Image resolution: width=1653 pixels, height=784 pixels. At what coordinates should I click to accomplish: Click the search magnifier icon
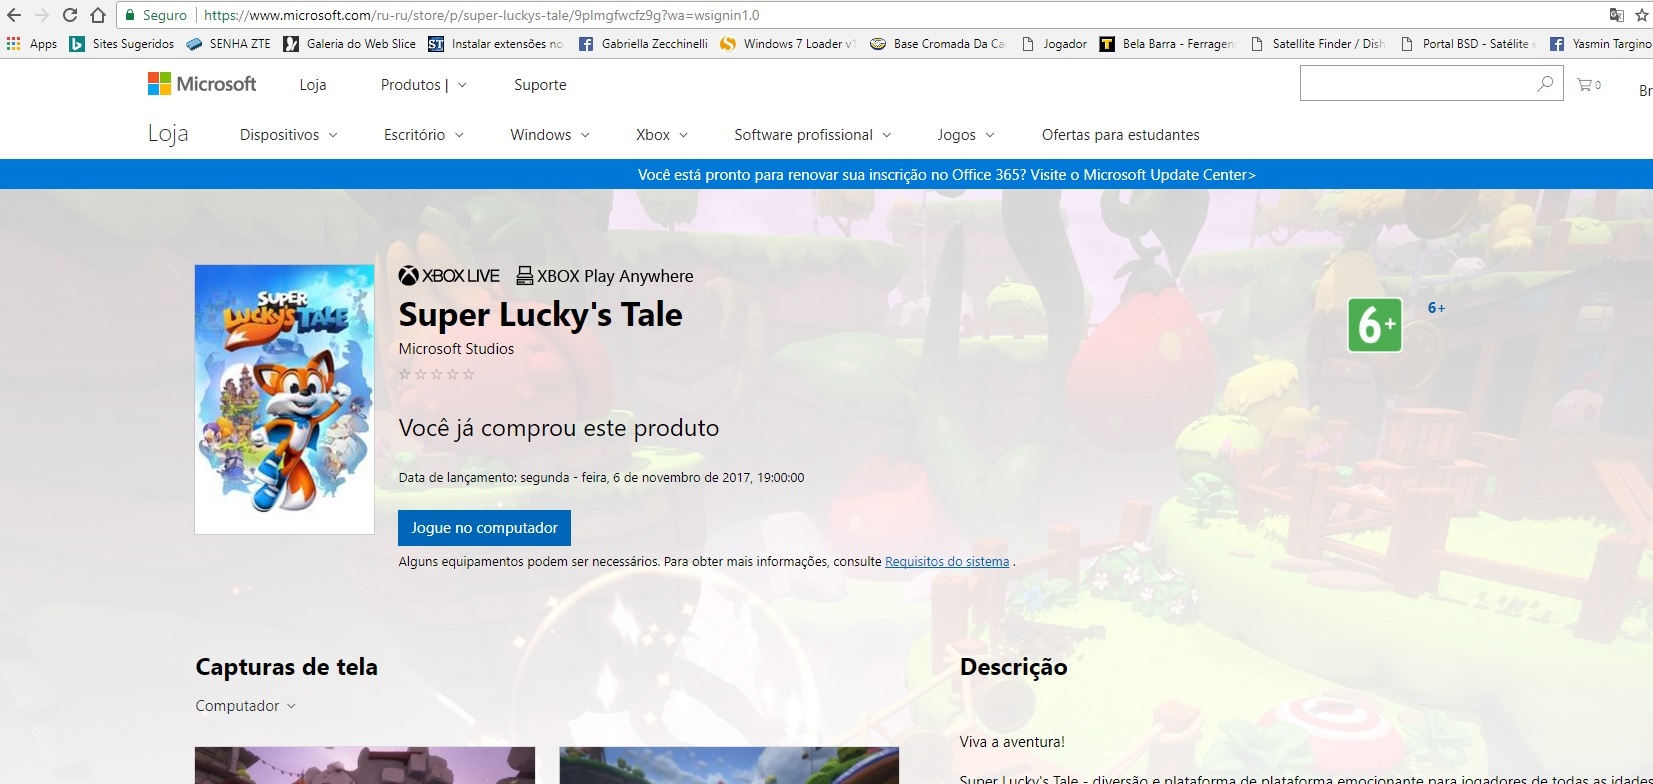[1545, 84]
